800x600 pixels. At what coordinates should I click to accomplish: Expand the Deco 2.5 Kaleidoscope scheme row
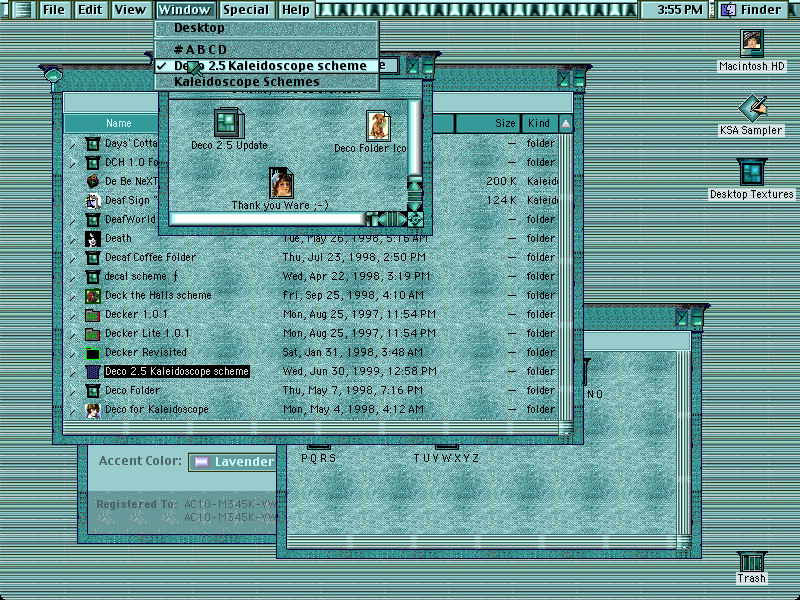tap(72, 372)
